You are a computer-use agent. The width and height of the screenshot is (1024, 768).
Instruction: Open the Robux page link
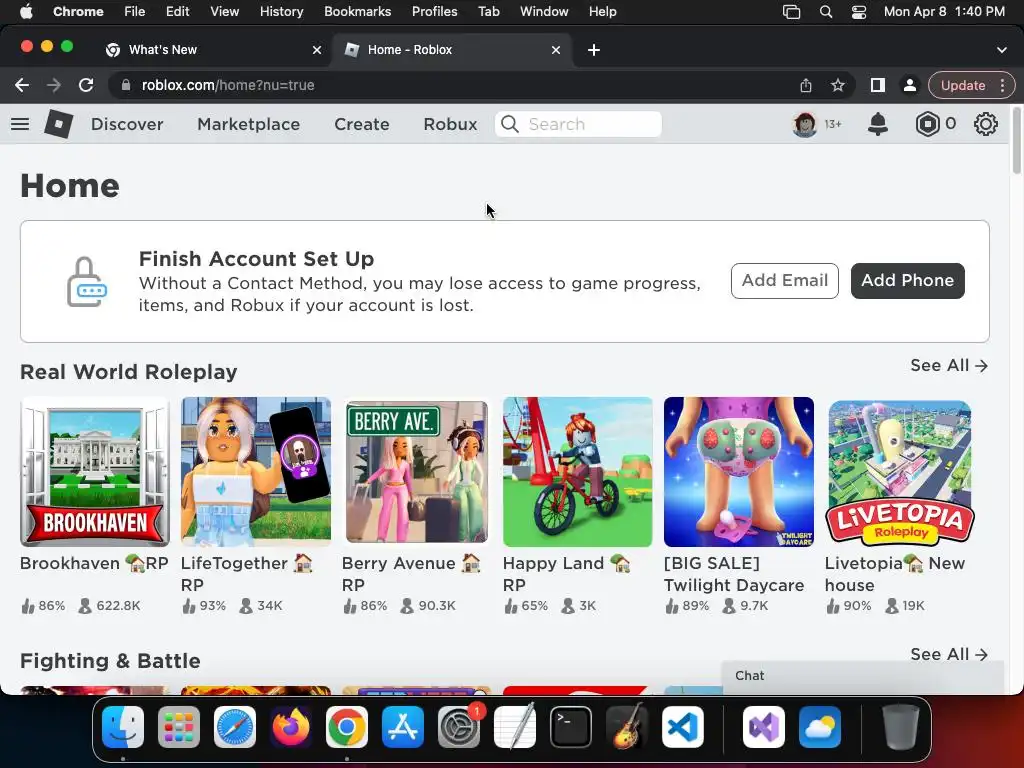pos(450,124)
